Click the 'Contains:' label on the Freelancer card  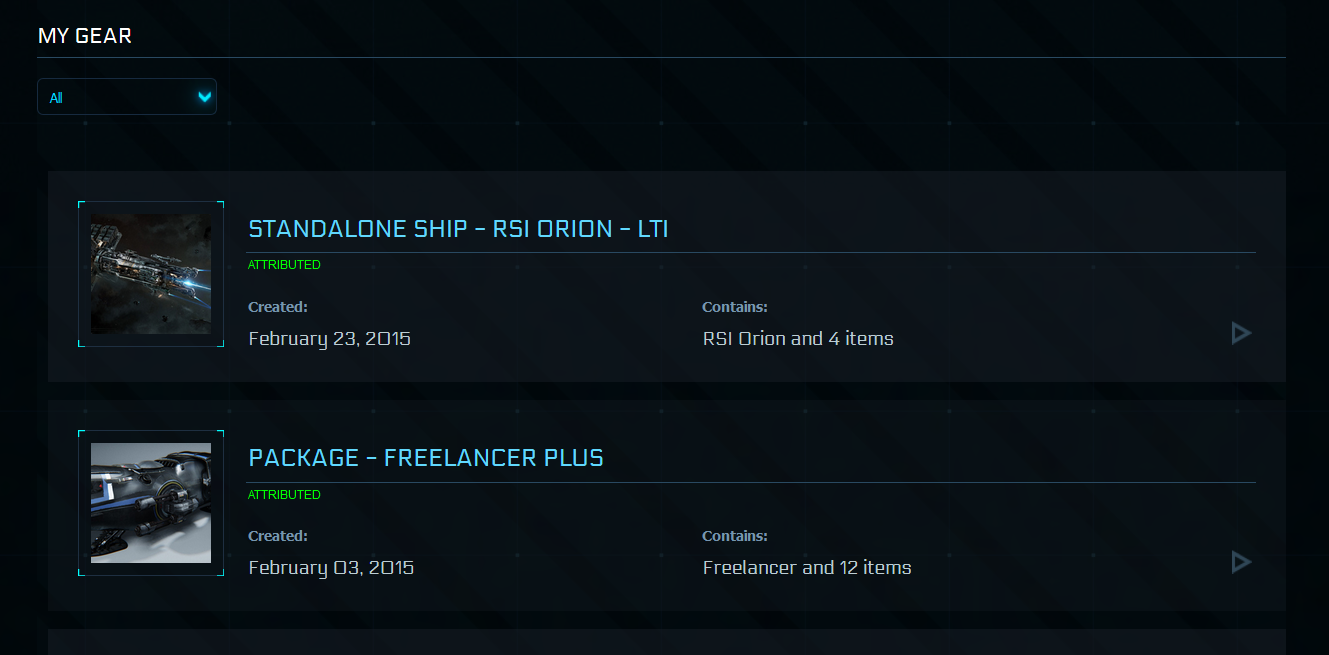coord(735,536)
